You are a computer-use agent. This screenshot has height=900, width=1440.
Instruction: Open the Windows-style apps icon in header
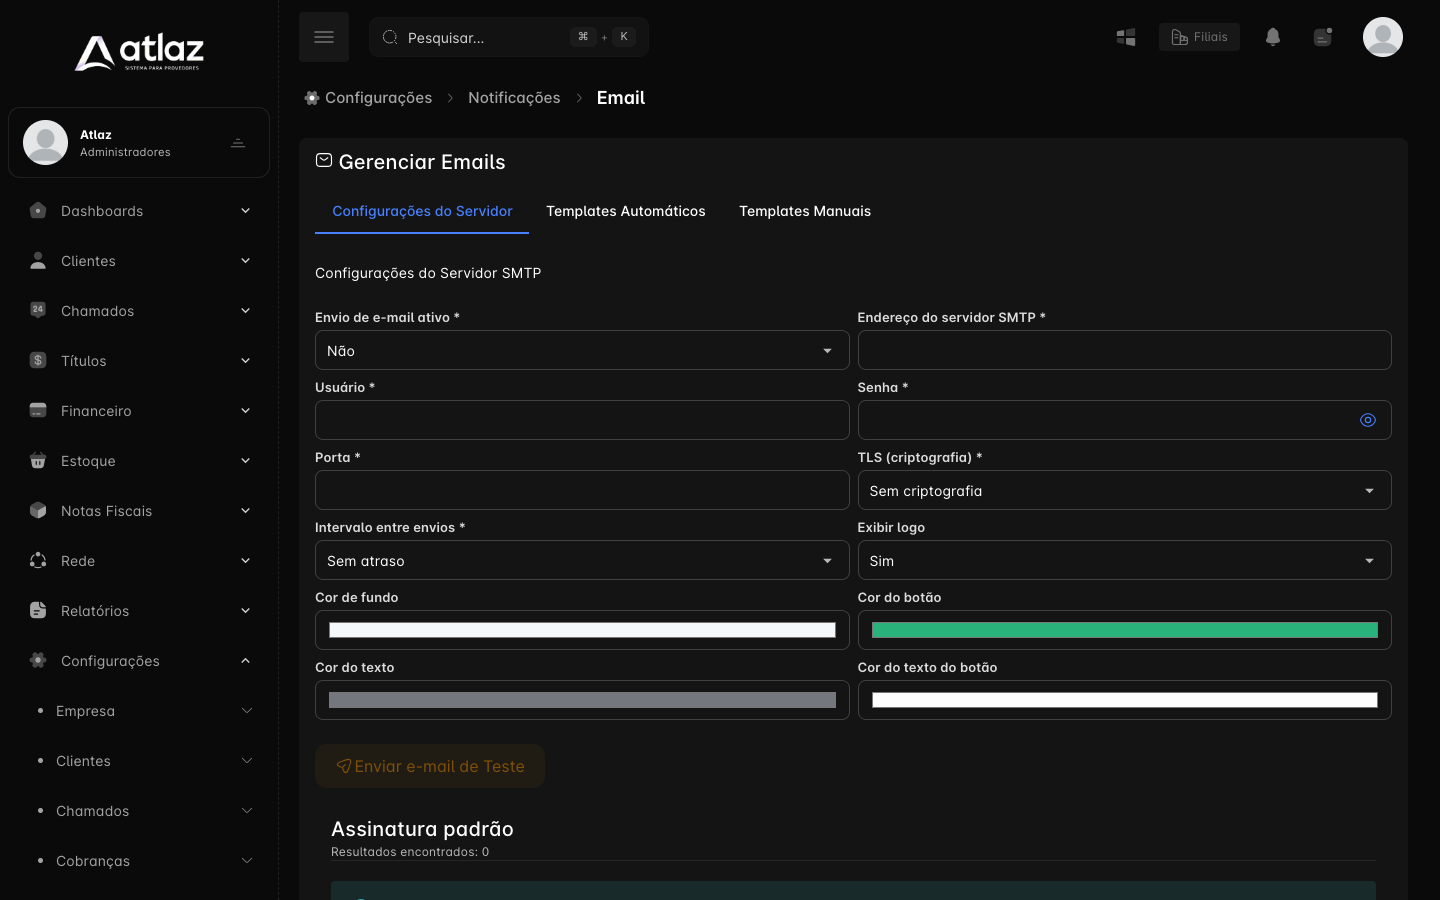(x=1126, y=37)
